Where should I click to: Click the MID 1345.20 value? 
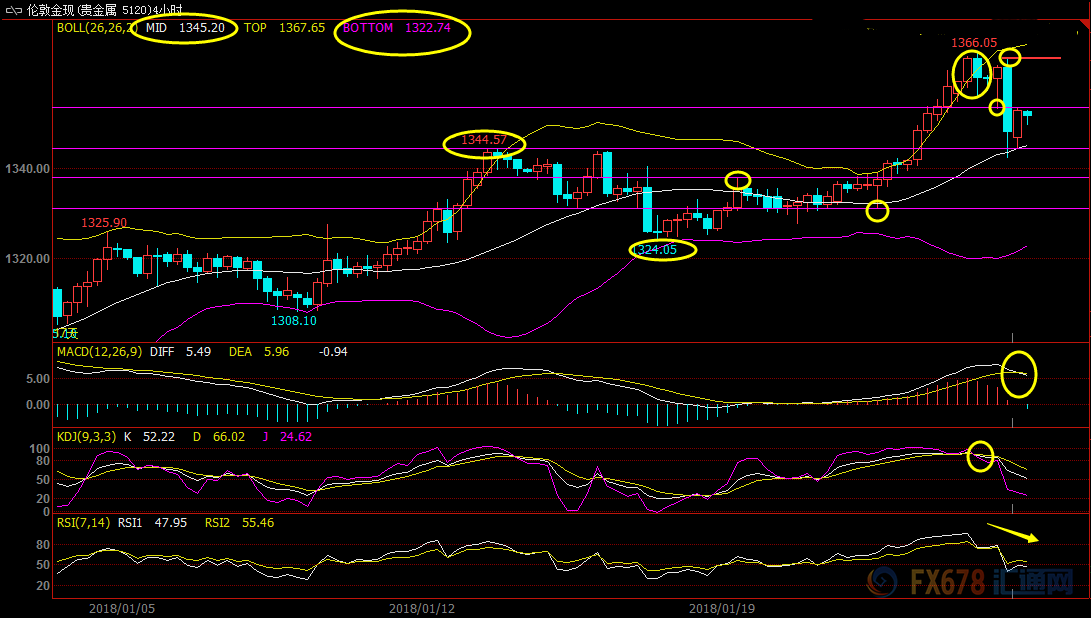pos(185,28)
